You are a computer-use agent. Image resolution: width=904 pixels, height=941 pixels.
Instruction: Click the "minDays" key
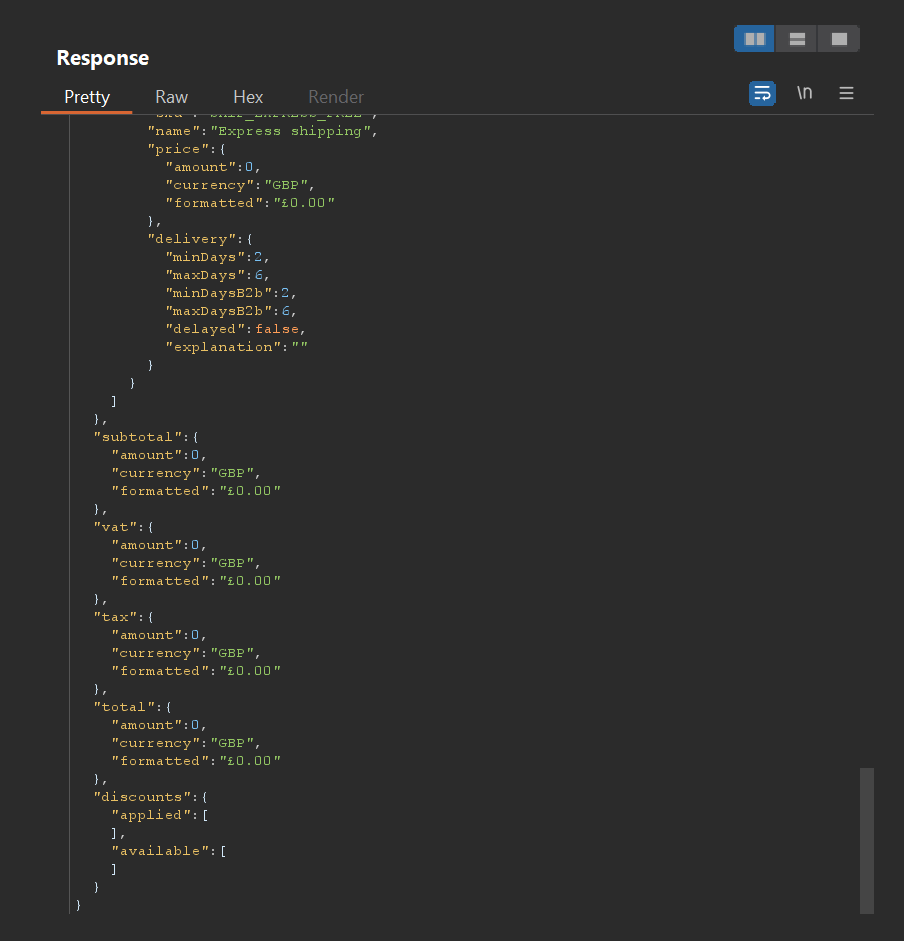coord(205,257)
